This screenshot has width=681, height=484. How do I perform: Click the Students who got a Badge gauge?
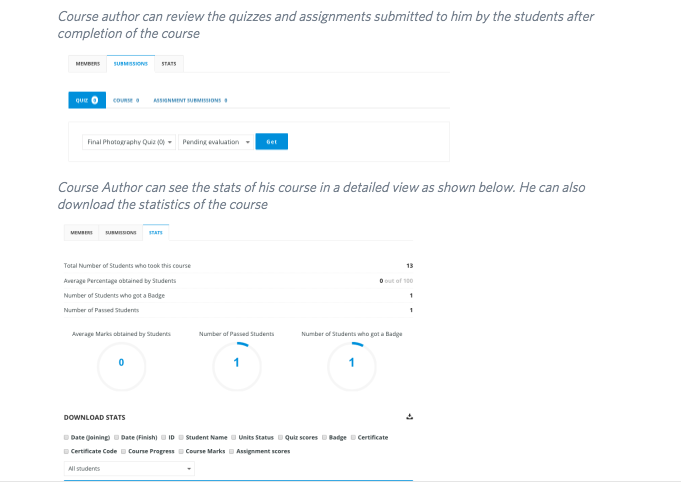(352, 366)
